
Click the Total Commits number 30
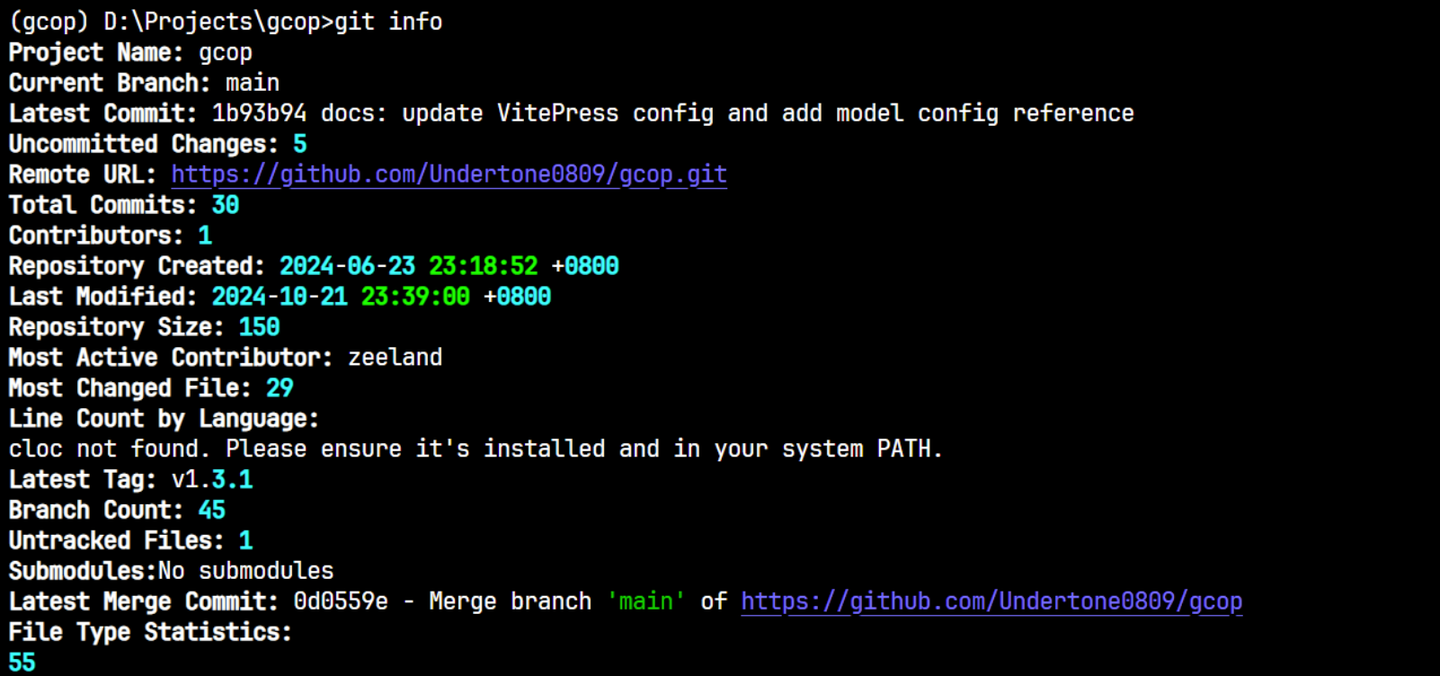(225, 205)
